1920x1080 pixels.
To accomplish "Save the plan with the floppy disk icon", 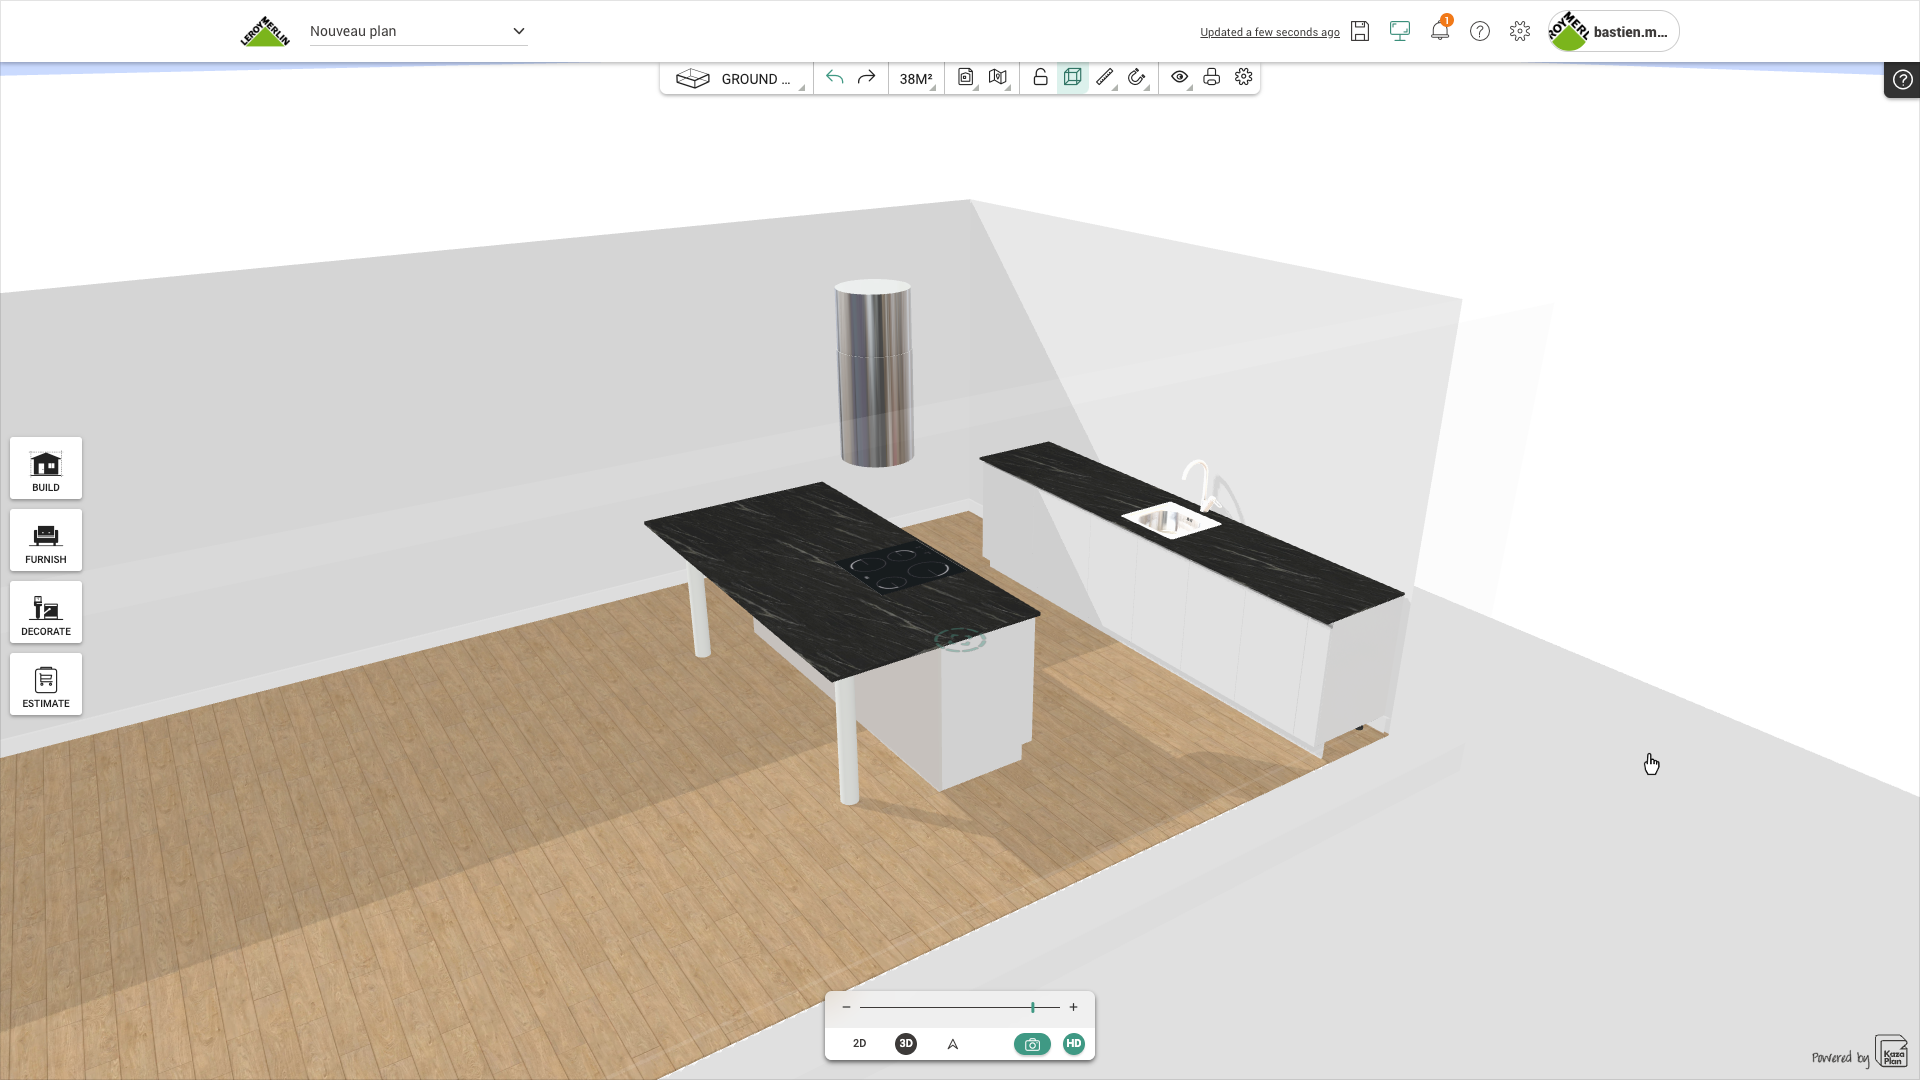I will coord(1360,31).
